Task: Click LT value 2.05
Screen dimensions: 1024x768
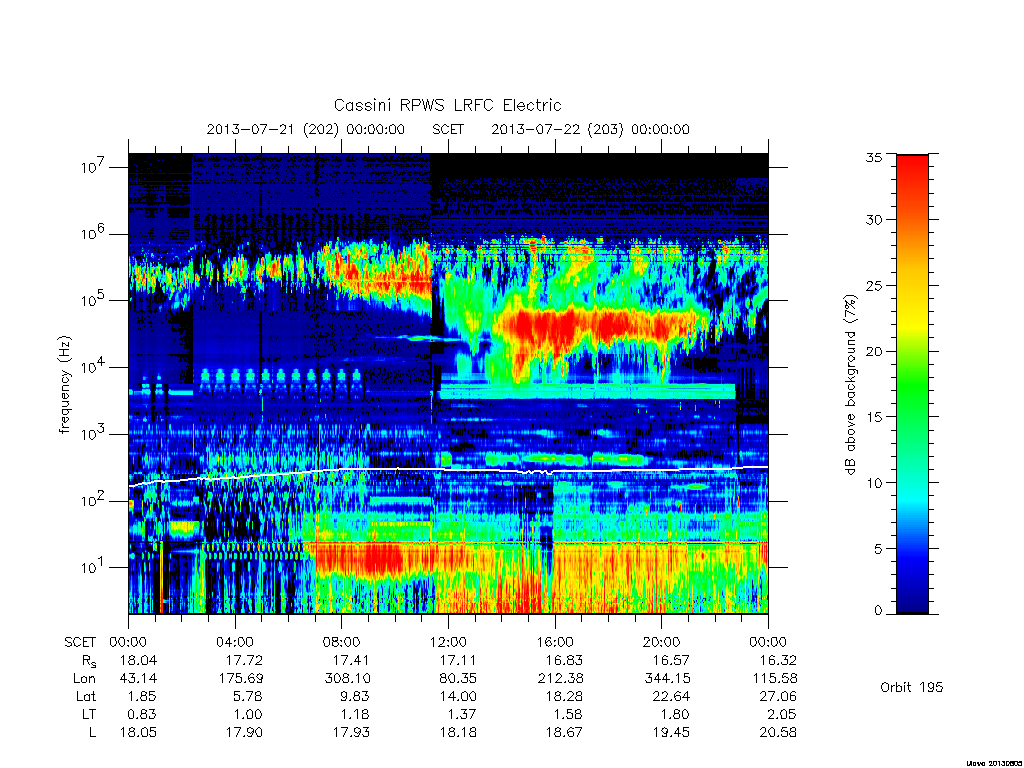Action: pos(782,714)
